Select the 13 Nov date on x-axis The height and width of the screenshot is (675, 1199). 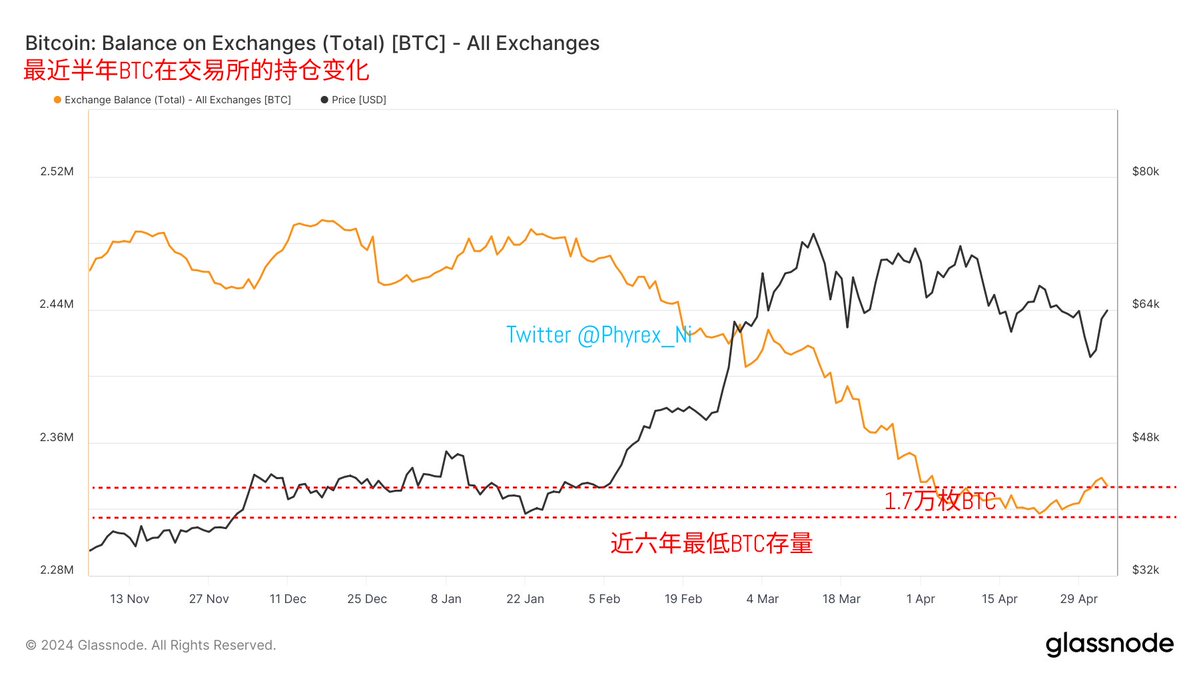(129, 599)
